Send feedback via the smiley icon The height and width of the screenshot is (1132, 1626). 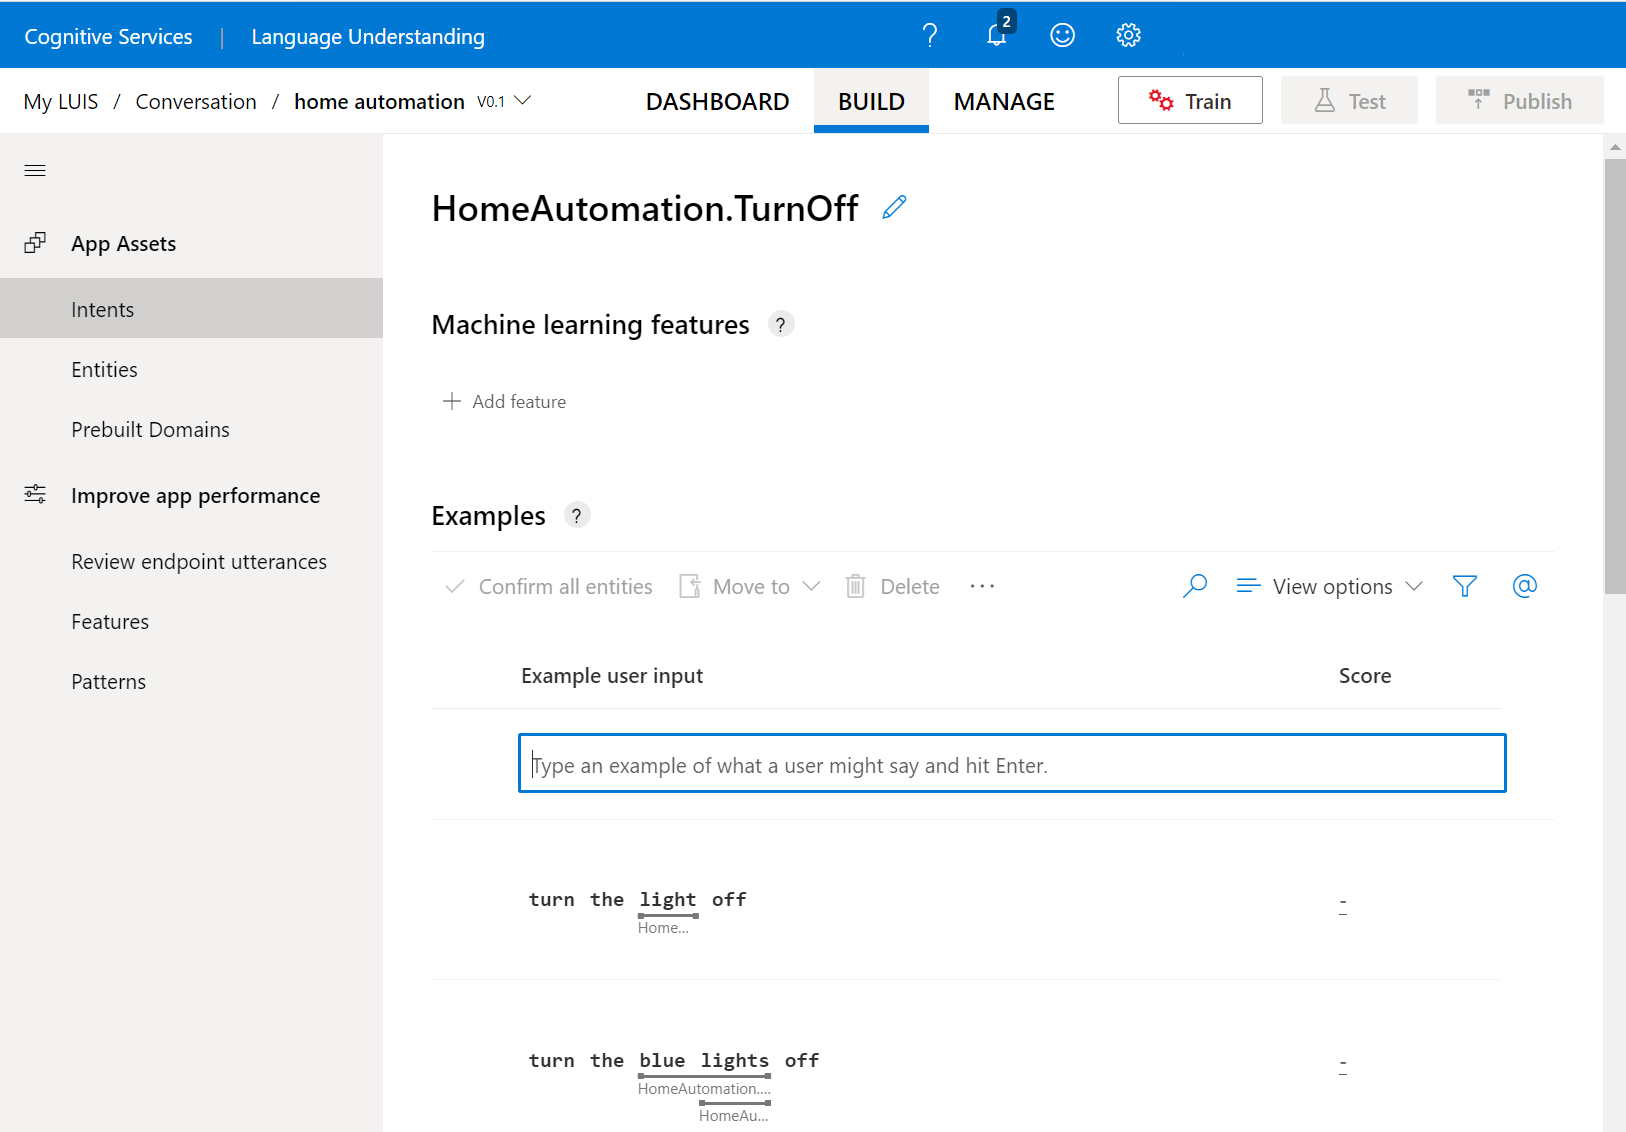pos(1062,34)
